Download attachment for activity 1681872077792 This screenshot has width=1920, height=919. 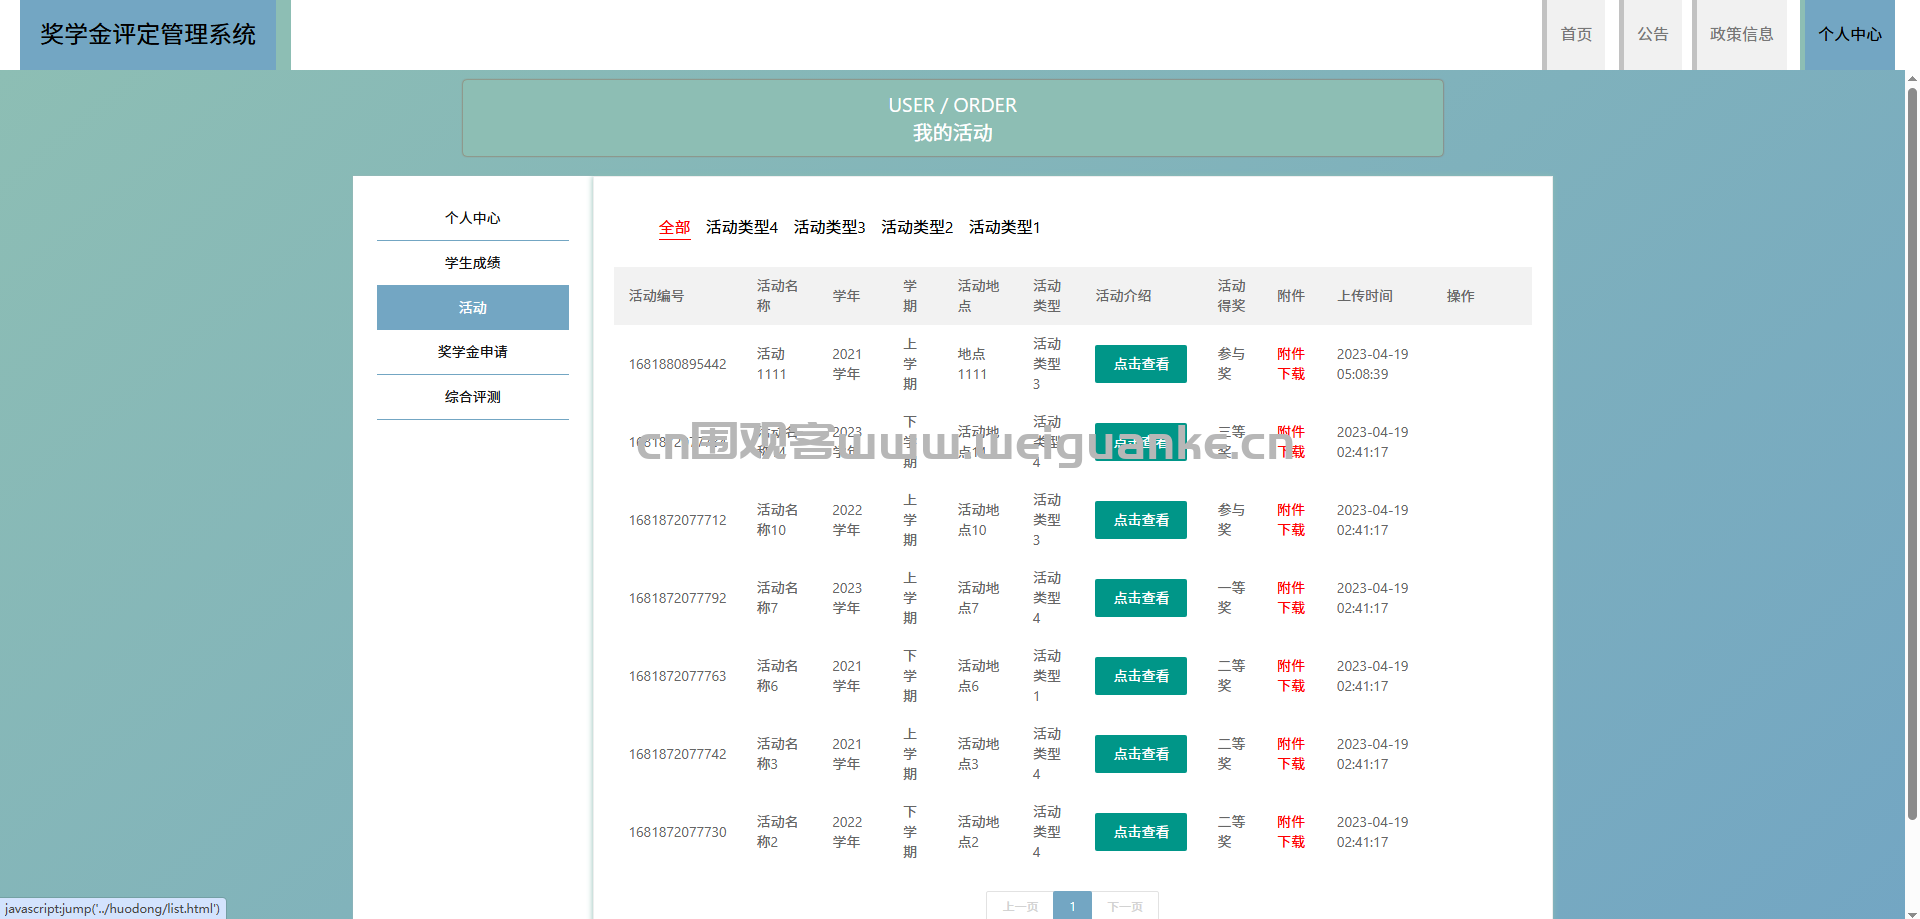[x=1291, y=598]
